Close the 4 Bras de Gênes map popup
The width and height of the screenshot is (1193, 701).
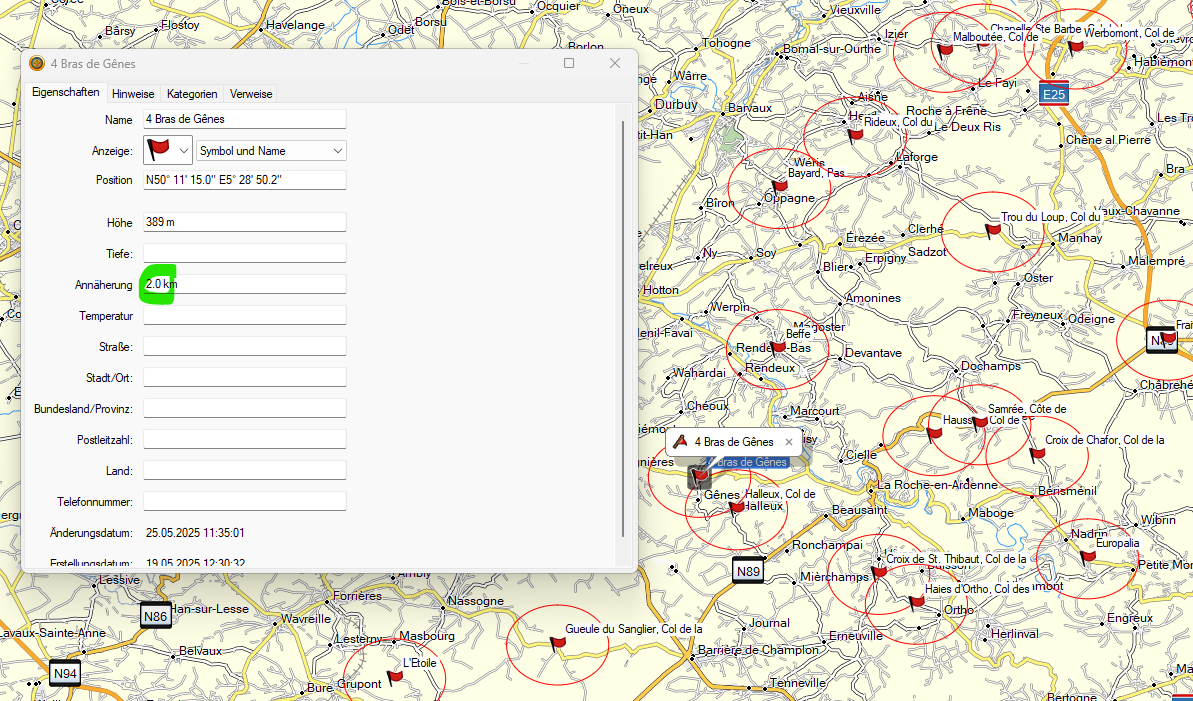(x=788, y=441)
